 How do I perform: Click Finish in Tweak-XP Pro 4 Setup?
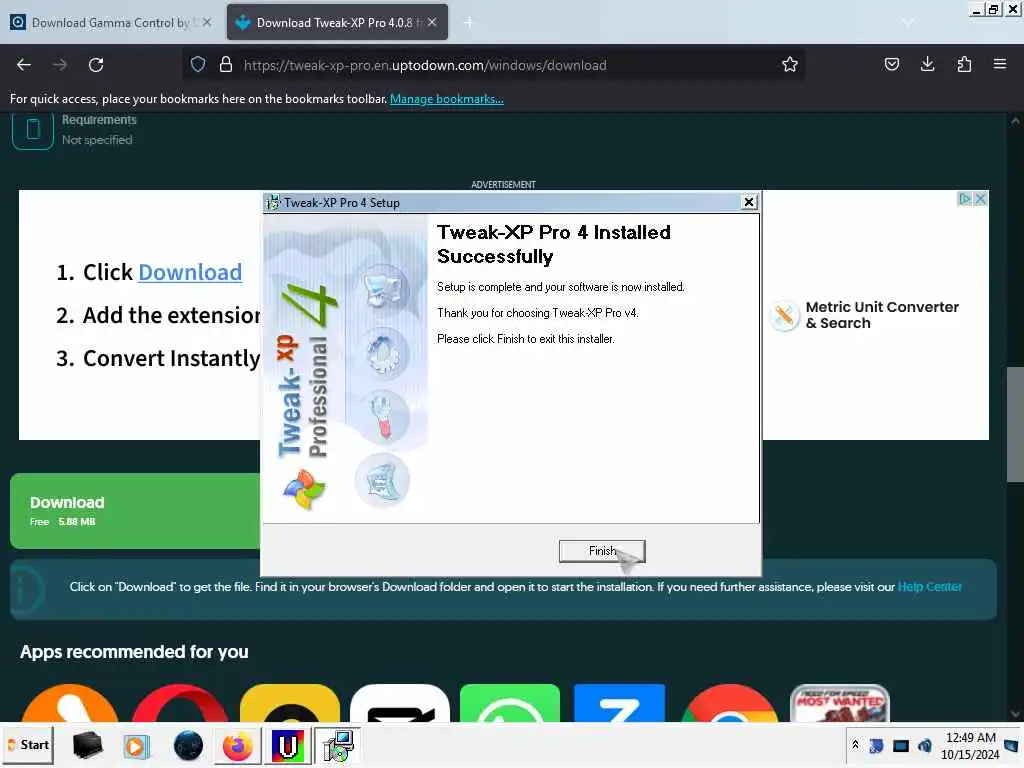tap(601, 551)
